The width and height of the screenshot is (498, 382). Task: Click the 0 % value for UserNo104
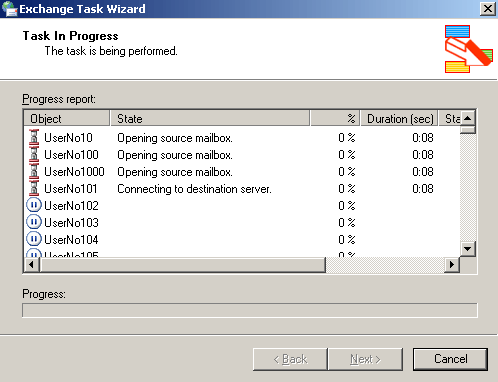click(347, 240)
